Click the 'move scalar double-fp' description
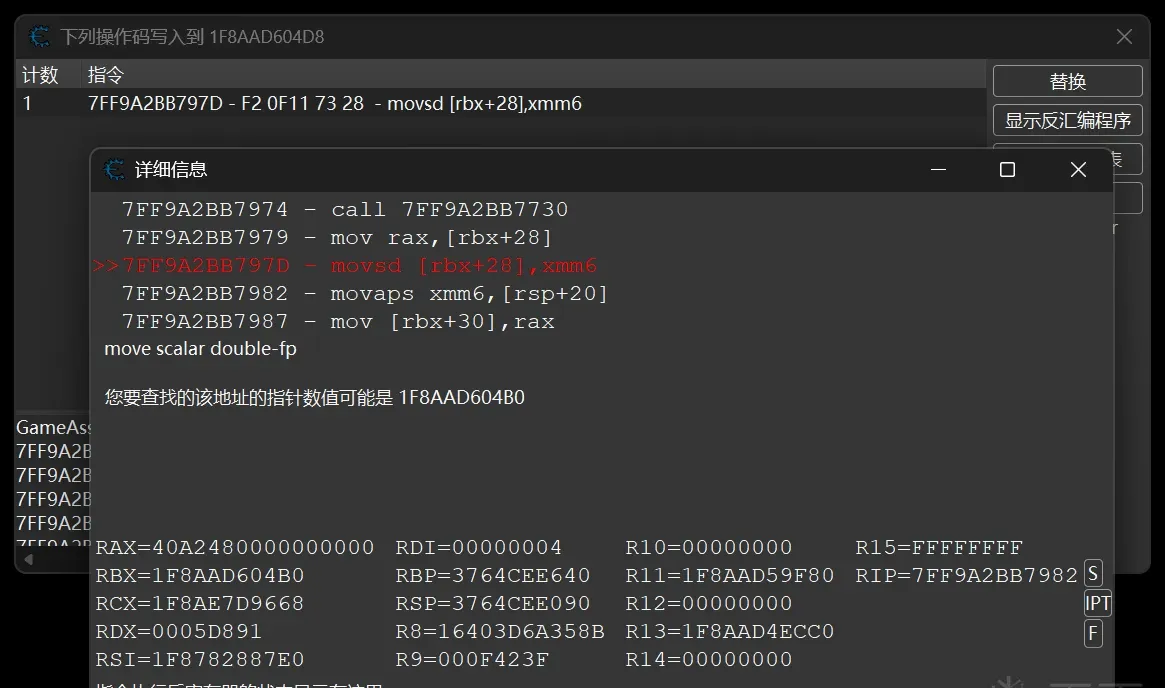This screenshot has width=1165, height=688. pyautogui.click(x=201, y=348)
